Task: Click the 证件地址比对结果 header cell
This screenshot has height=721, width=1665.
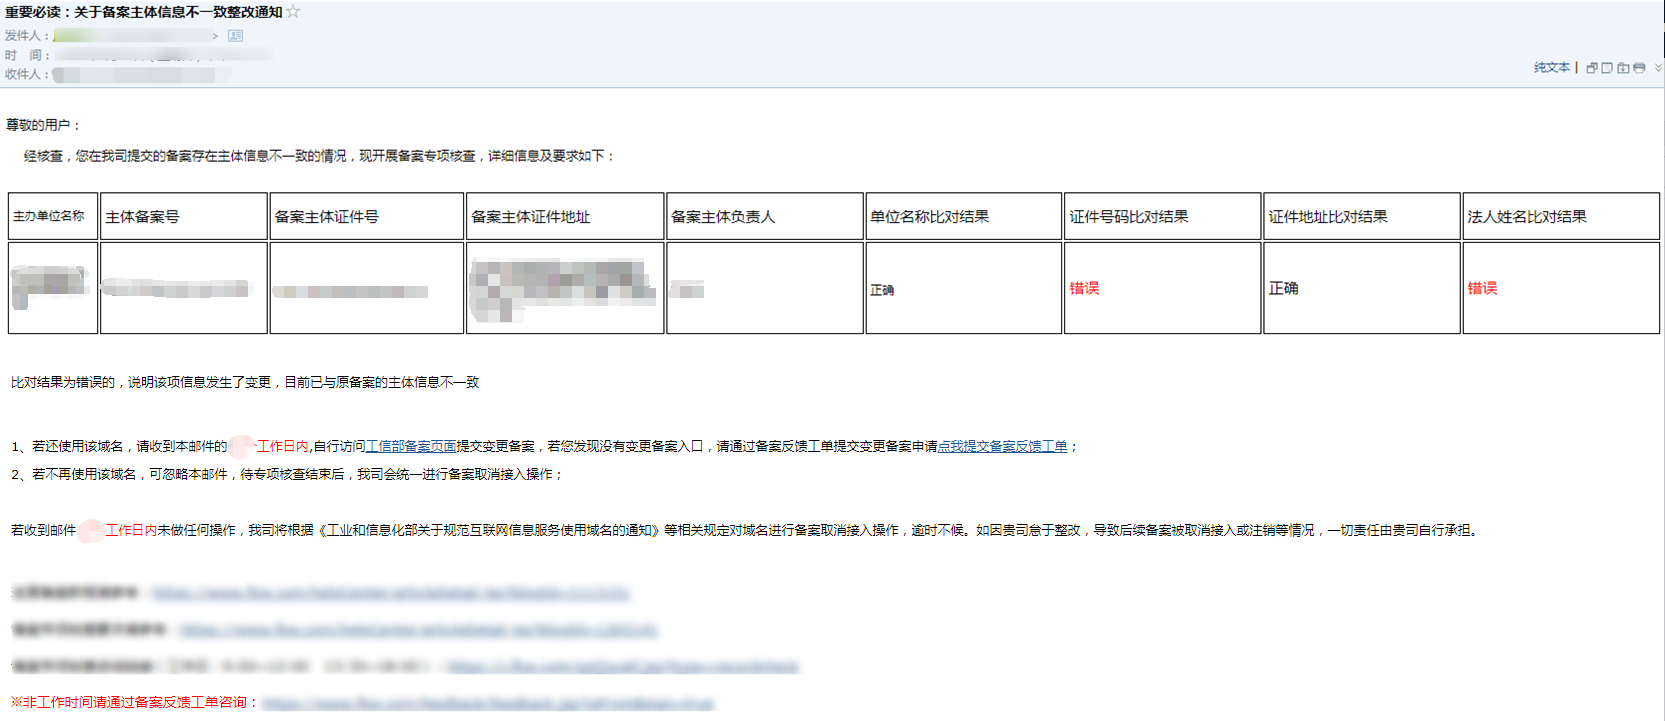Action: 1362,216
